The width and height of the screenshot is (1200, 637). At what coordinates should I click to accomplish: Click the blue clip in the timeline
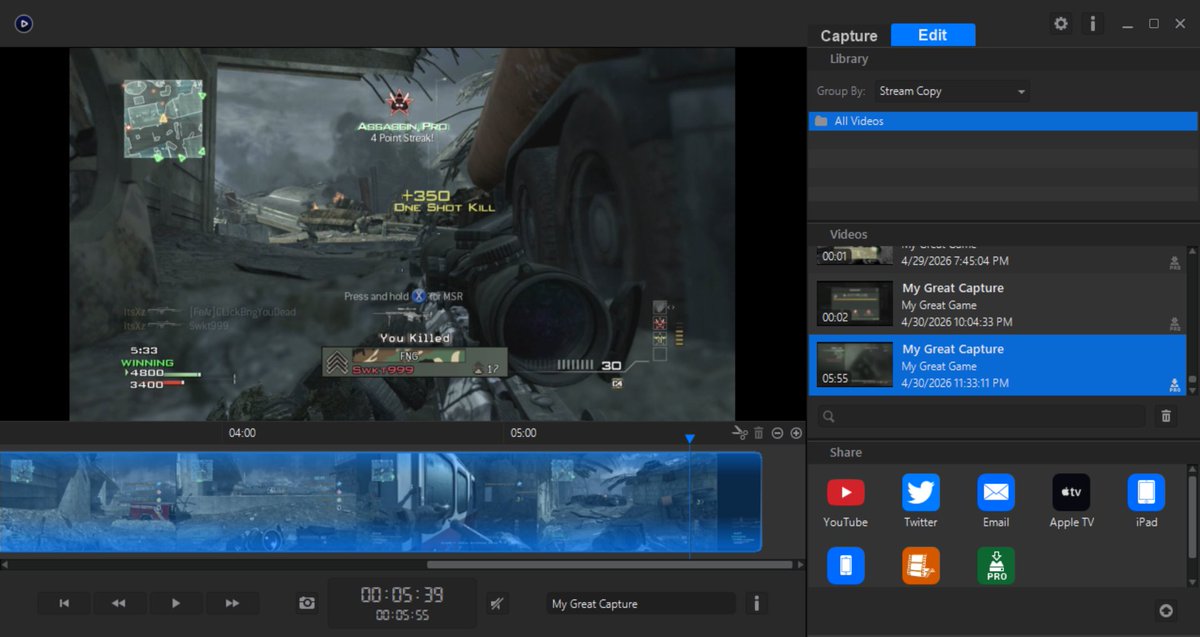click(380, 502)
